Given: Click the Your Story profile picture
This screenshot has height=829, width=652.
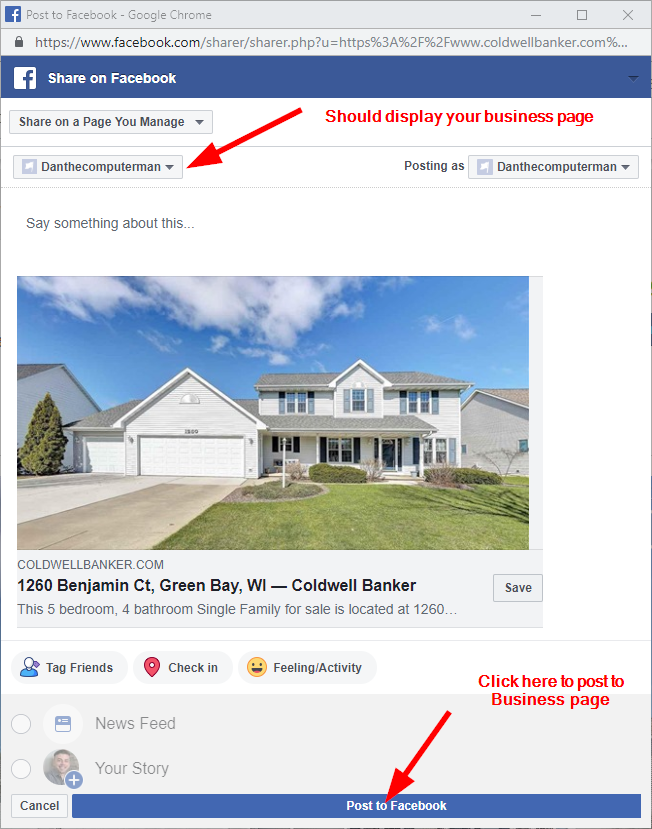Looking at the screenshot, I should pos(61,767).
